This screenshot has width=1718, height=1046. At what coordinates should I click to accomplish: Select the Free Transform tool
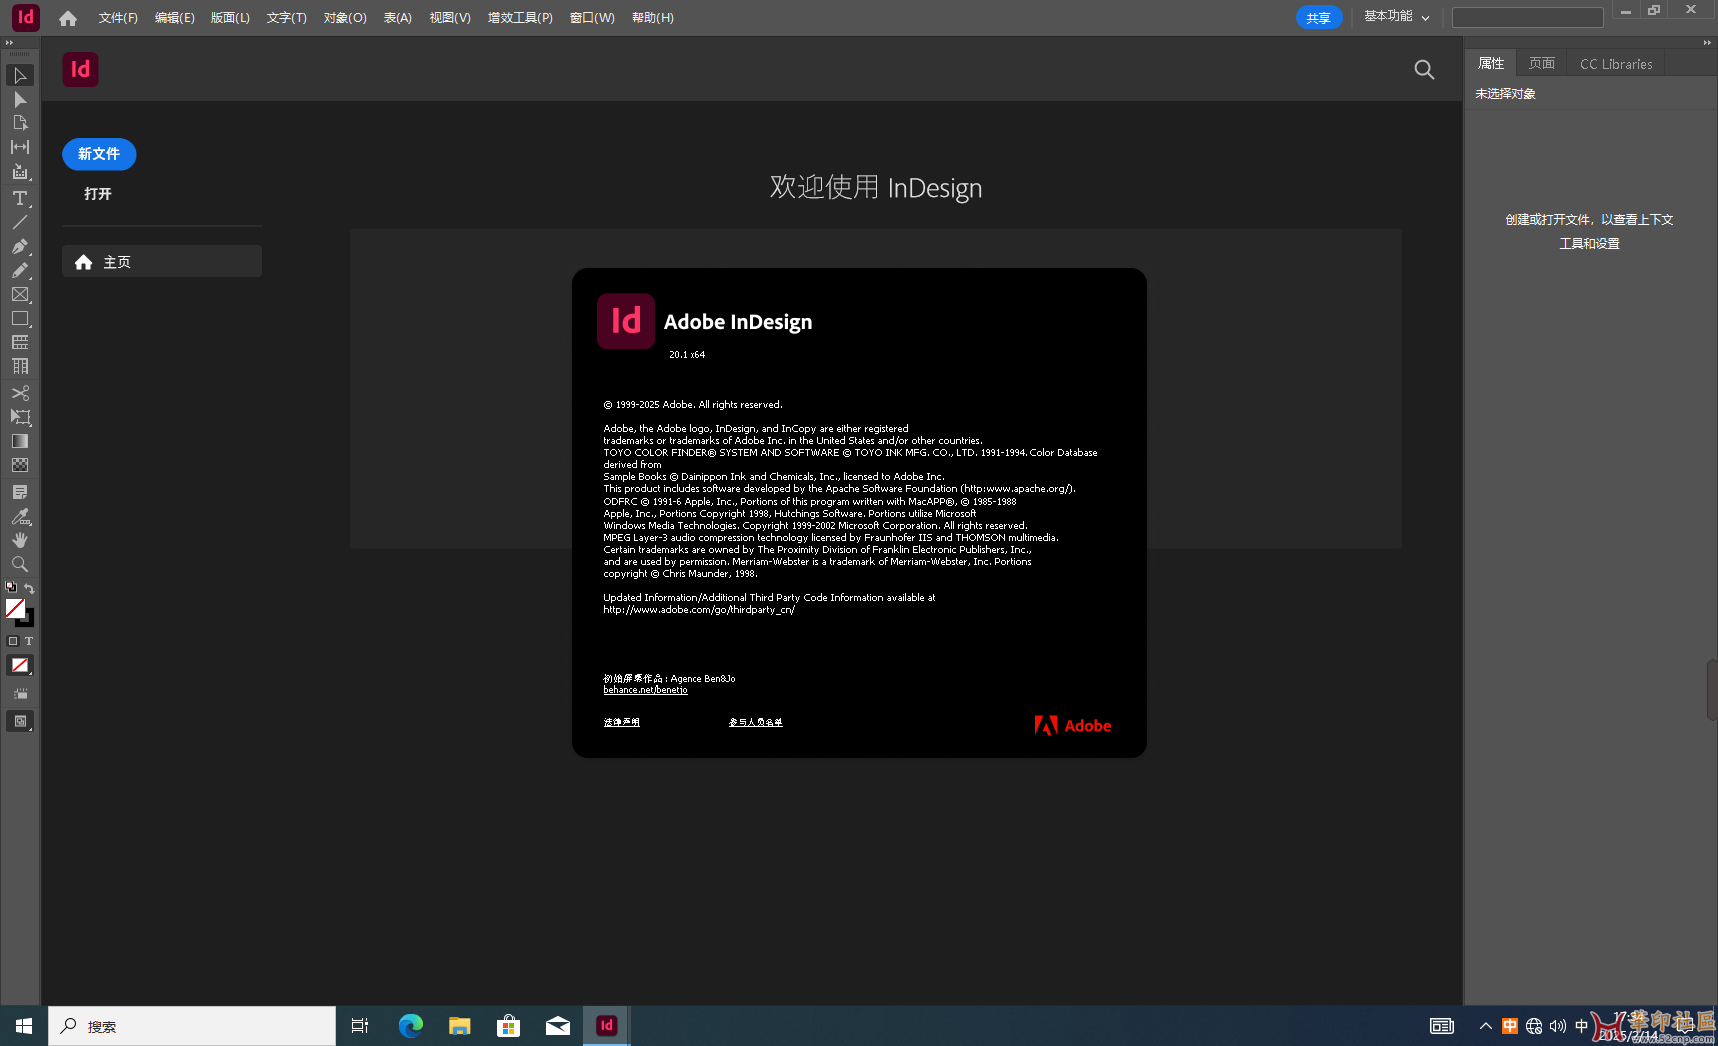click(20, 417)
